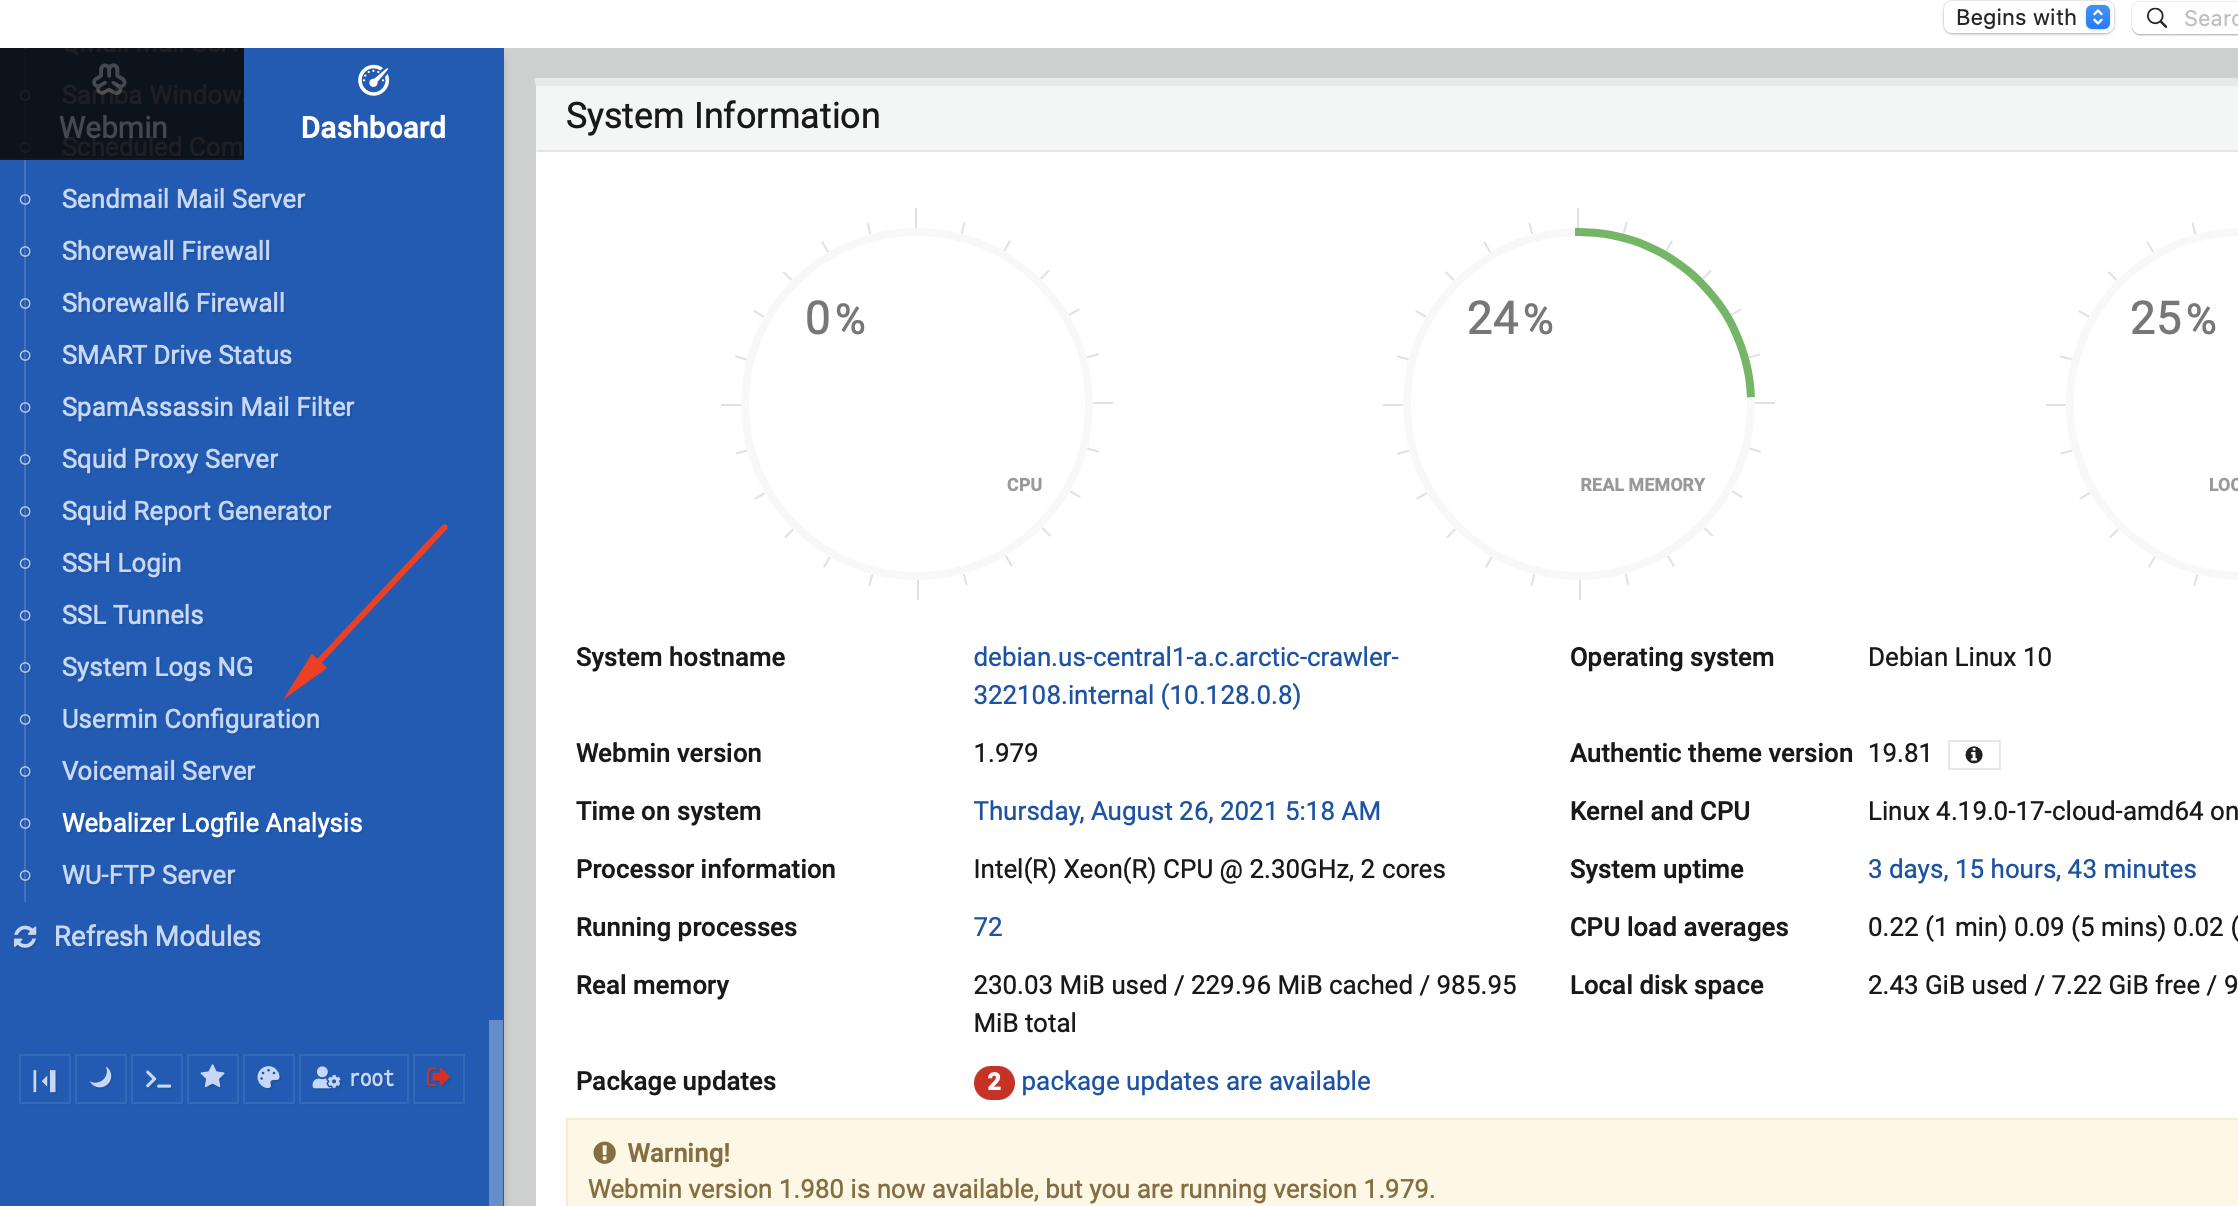
Task: Open theme configuration palette icon
Action: point(268,1078)
